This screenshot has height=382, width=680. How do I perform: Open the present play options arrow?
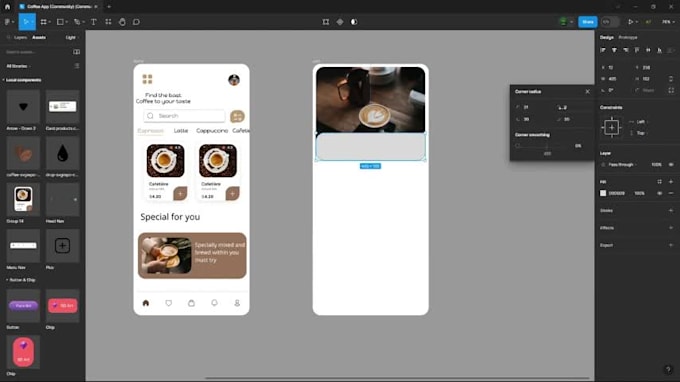[637, 22]
